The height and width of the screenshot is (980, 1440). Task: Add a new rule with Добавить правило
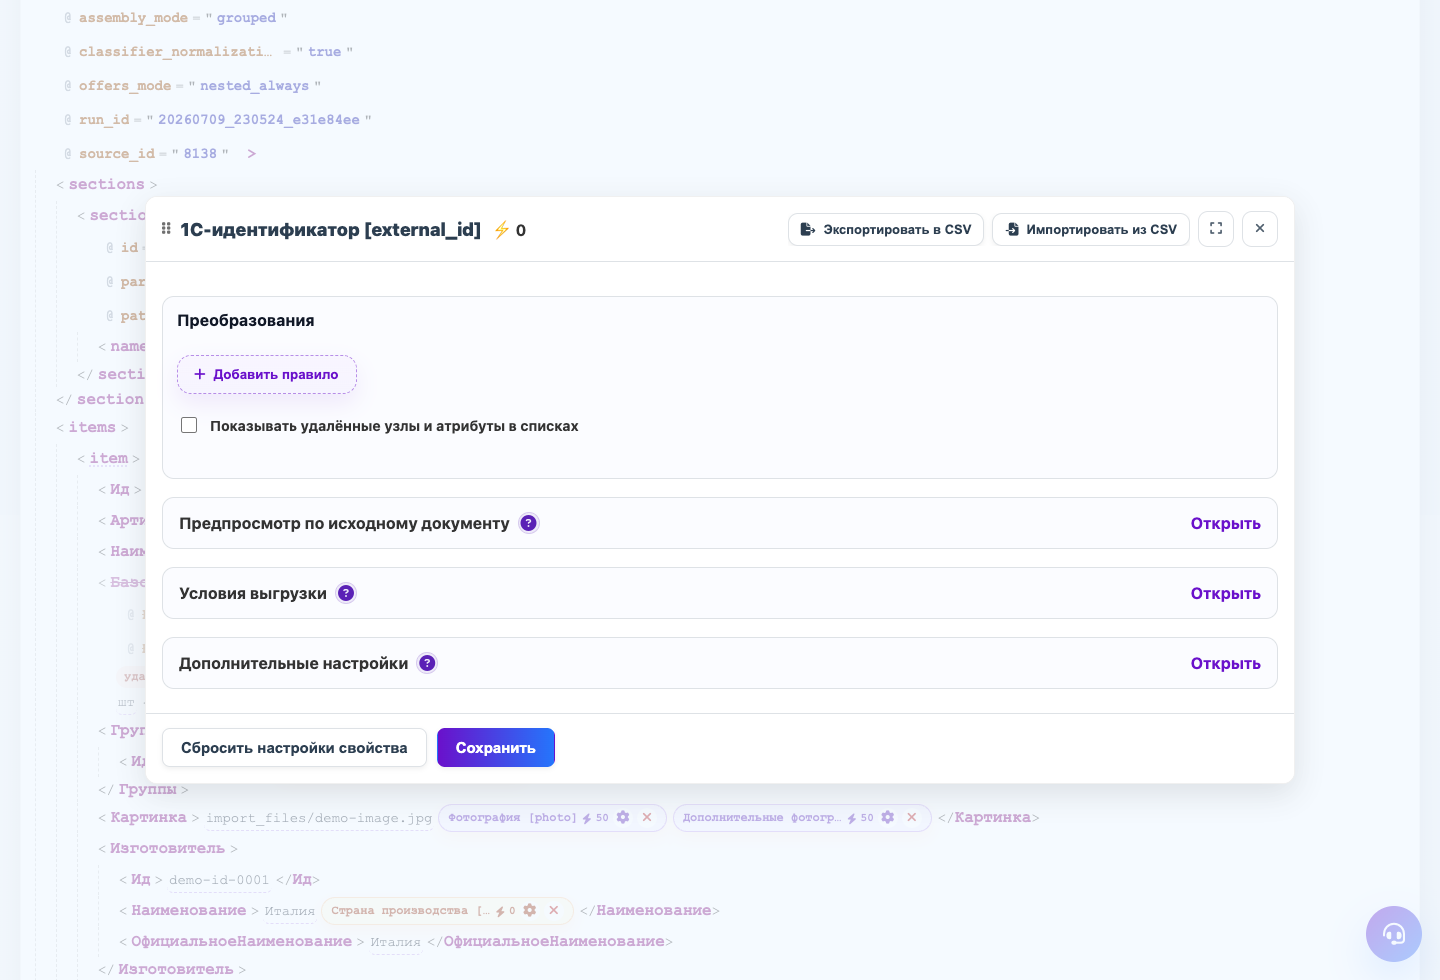[267, 374]
